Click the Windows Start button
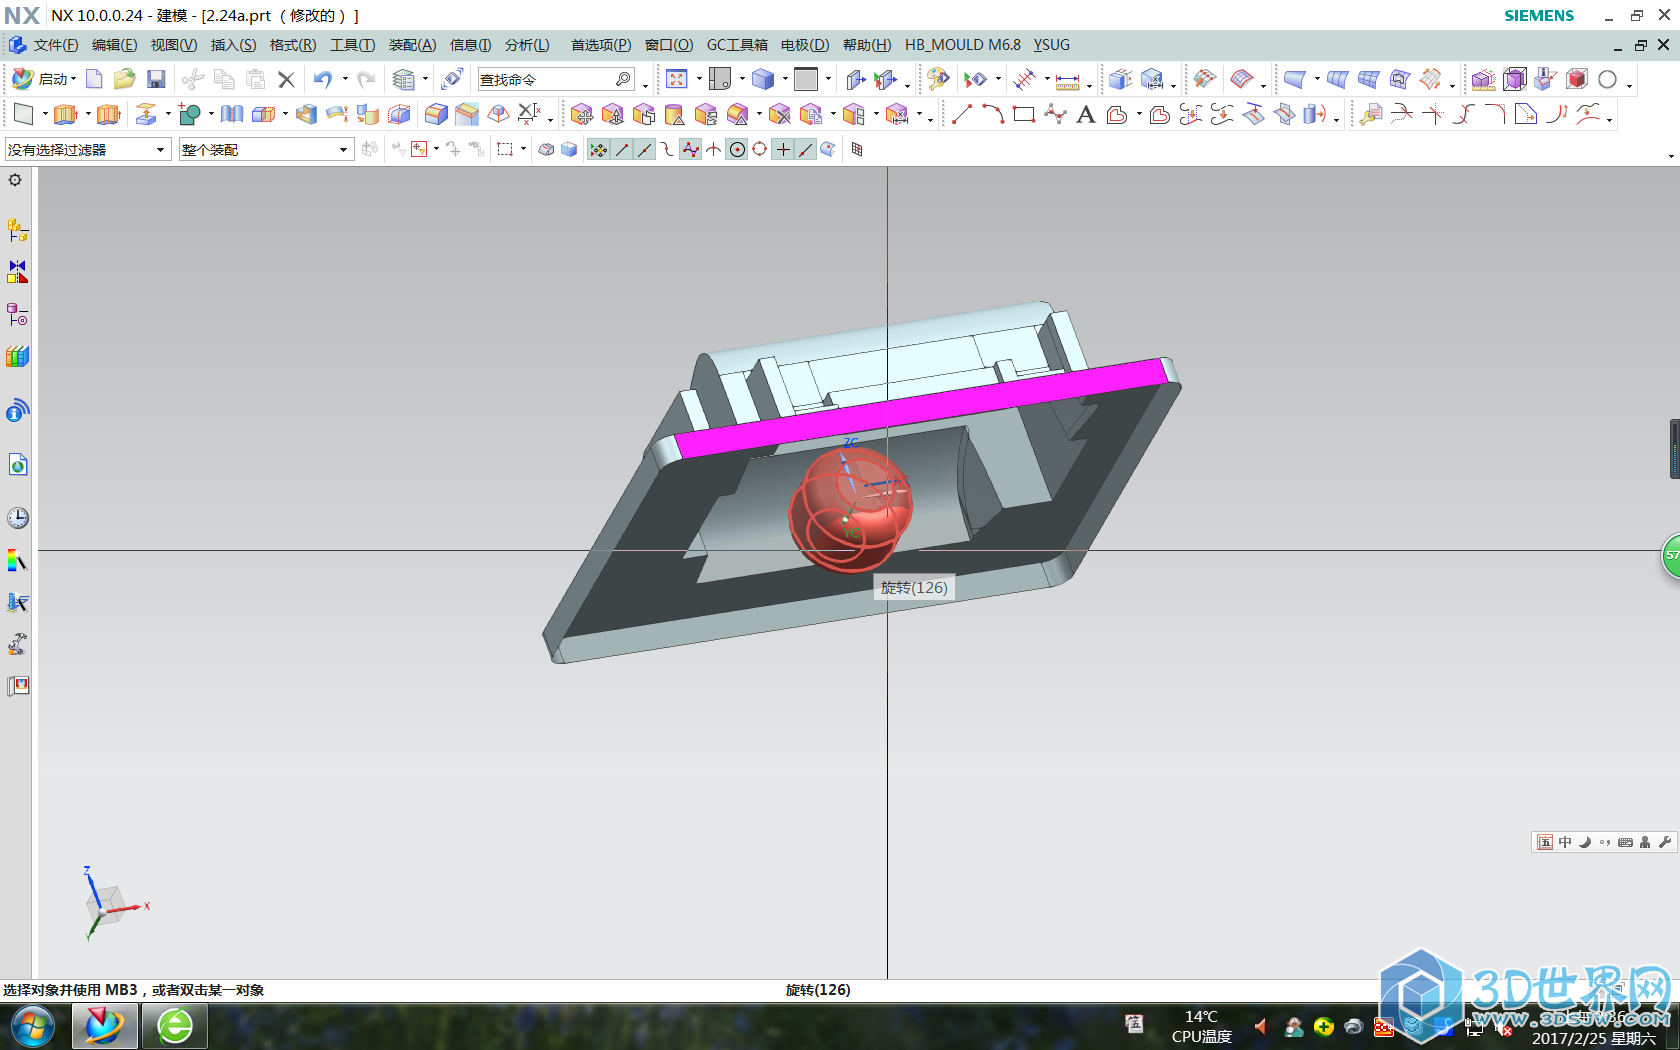 32,1027
